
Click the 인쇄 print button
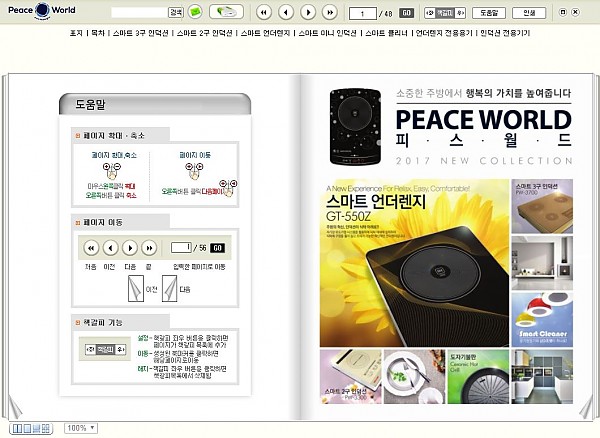point(529,13)
